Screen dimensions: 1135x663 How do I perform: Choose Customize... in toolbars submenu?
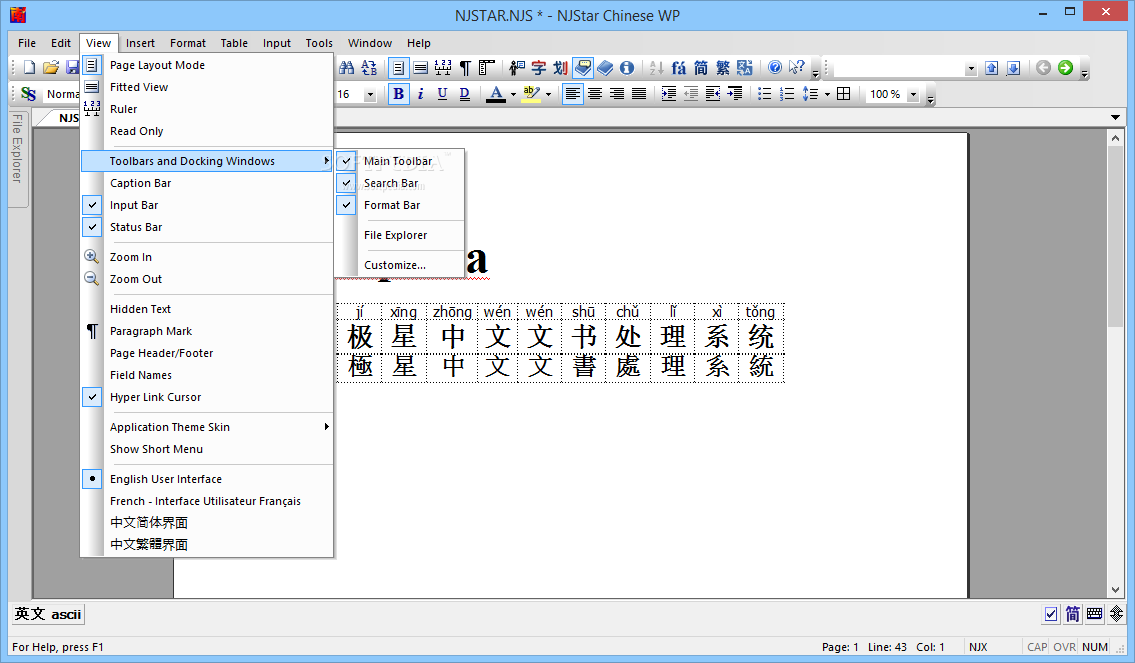tap(400, 265)
